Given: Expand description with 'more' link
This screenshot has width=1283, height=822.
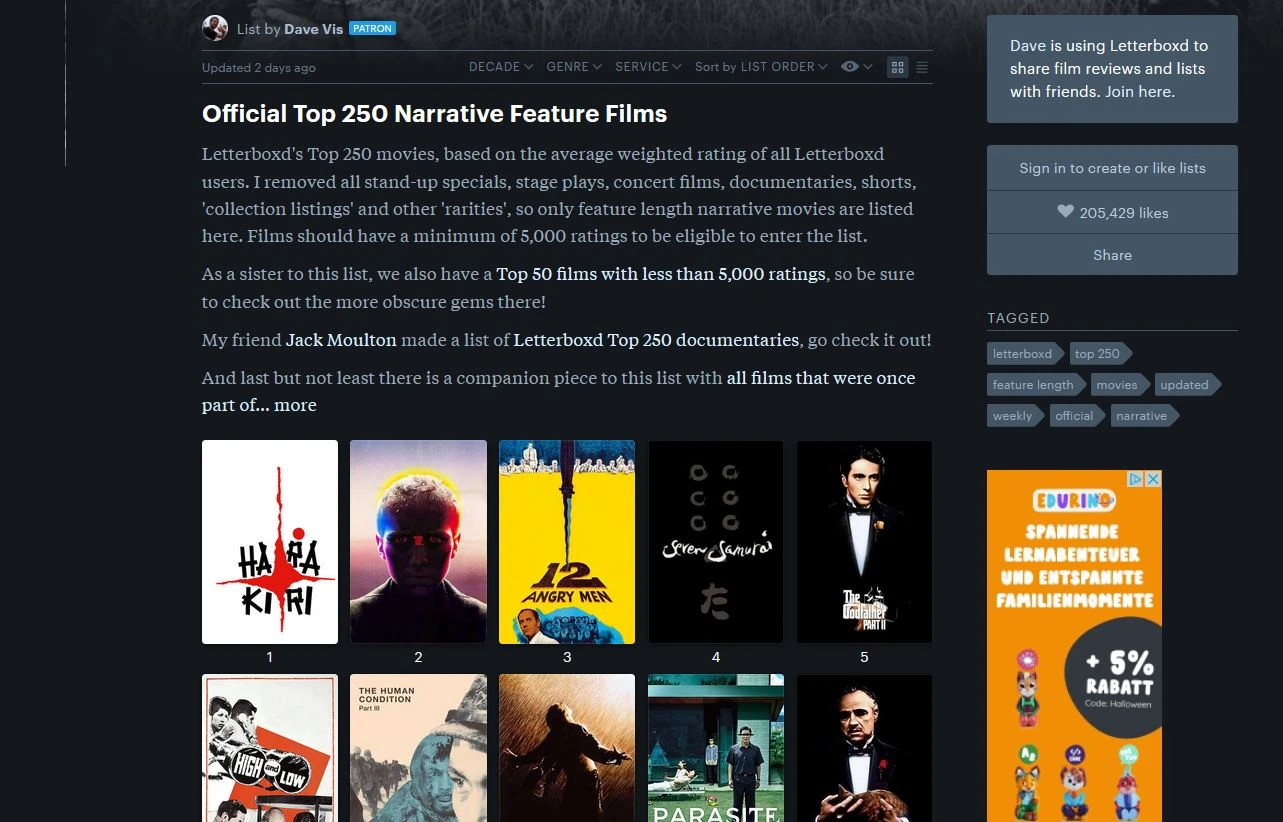Looking at the screenshot, I should (295, 405).
